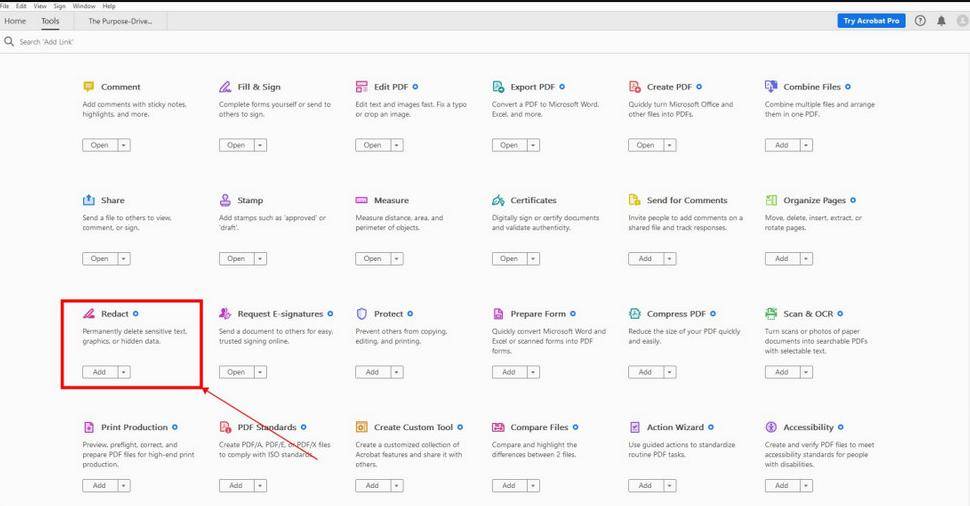Click the Scan & OCR icon
Screen dimensions: 970x506
point(771,314)
